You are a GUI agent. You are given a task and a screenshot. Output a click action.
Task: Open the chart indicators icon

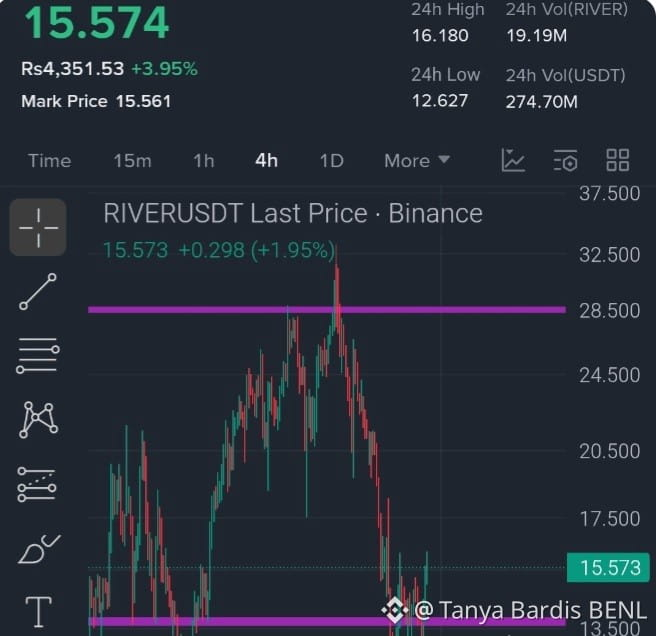513,160
